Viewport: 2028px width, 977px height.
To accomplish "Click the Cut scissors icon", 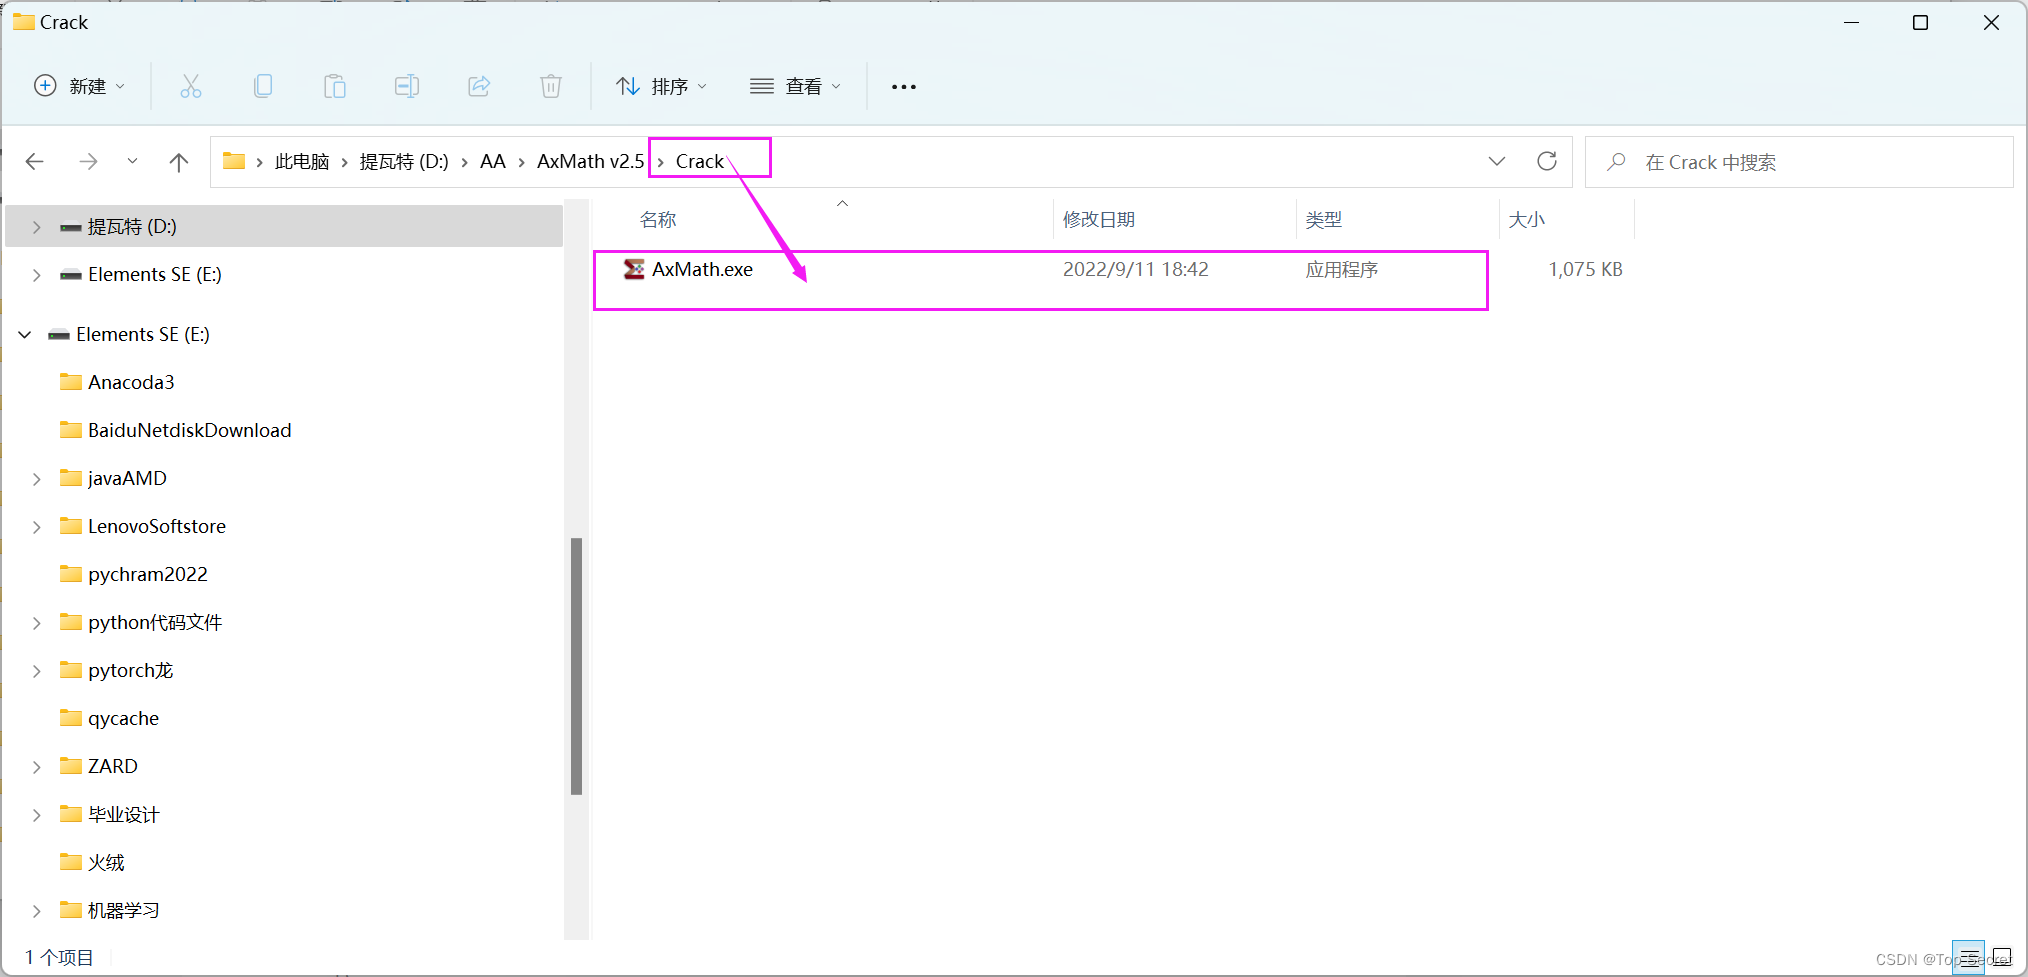I will click(x=190, y=87).
